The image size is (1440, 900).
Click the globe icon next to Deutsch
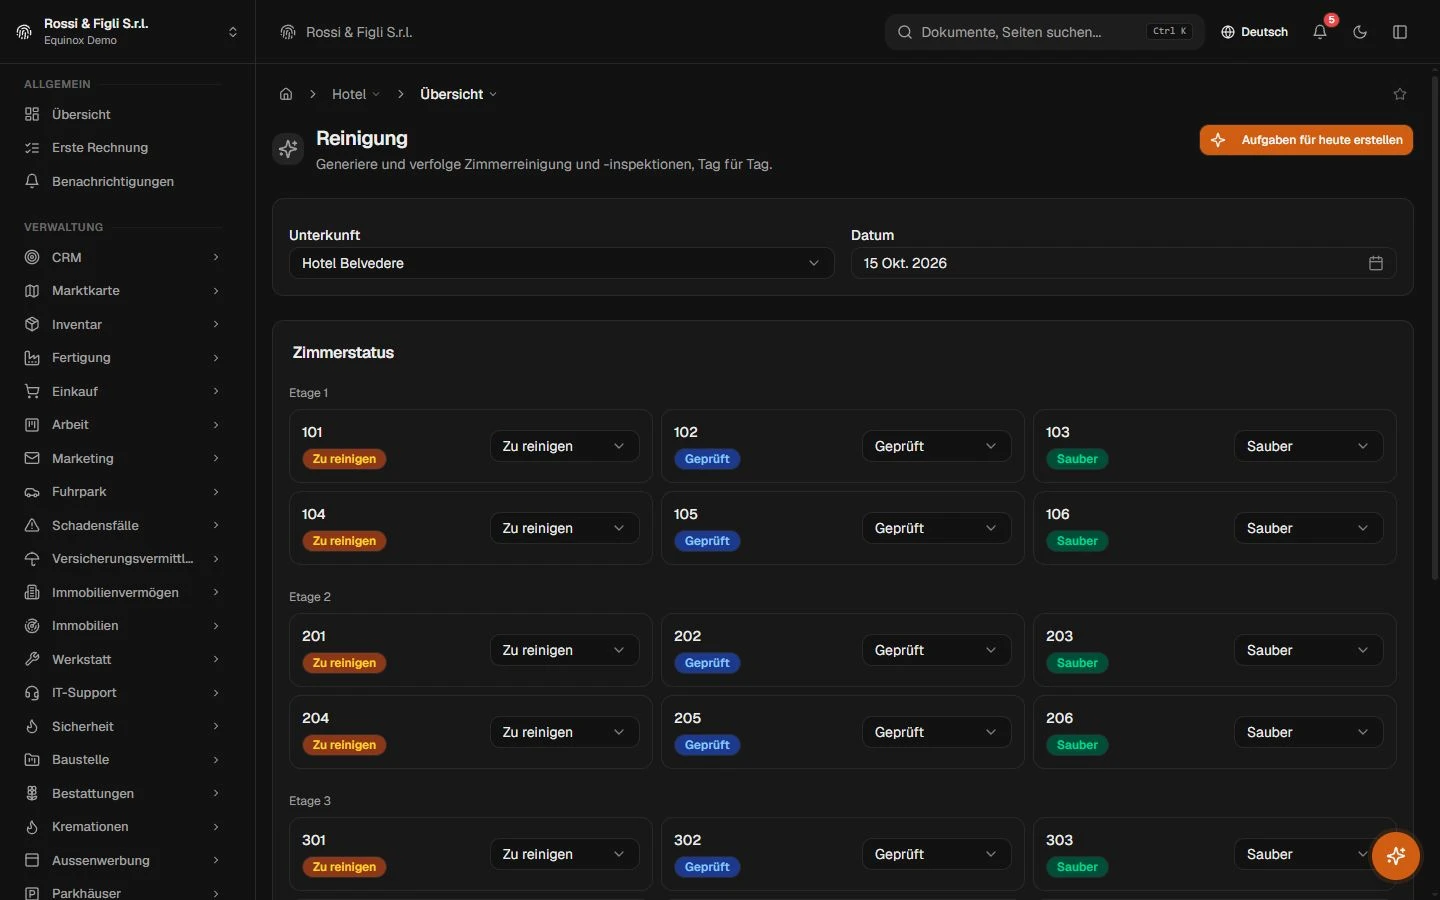pos(1228,32)
